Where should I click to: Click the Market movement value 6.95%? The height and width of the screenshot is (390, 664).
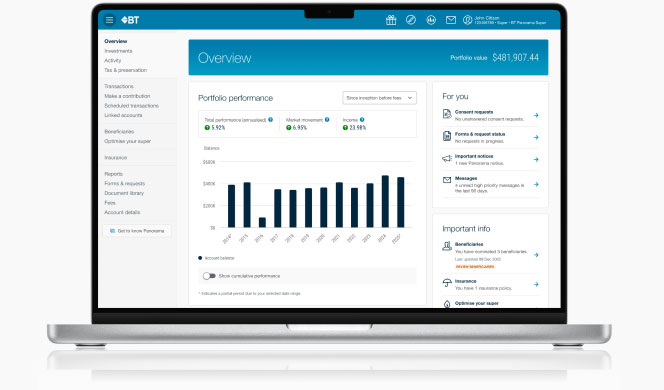tap(300, 127)
